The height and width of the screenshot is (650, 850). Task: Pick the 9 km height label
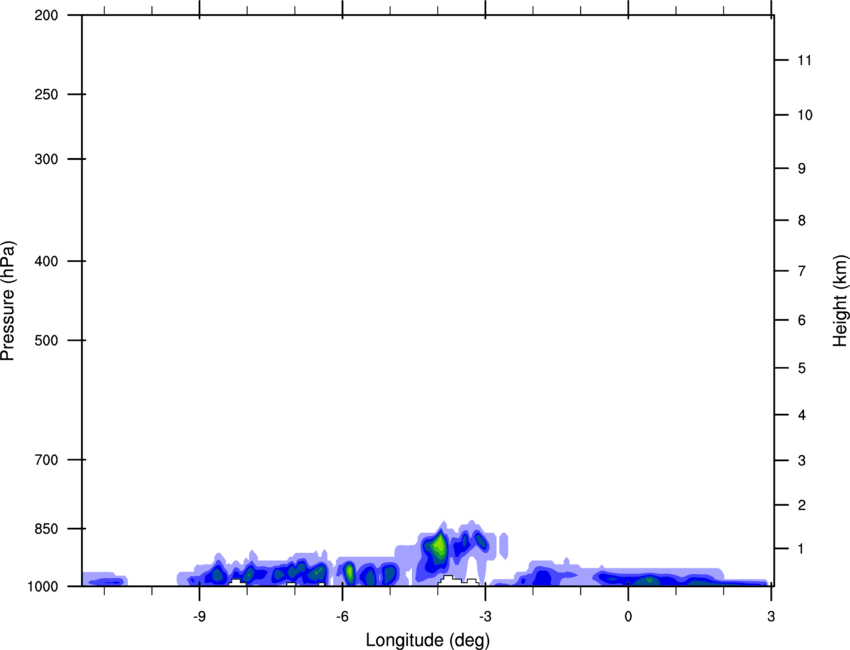point(801,169)
